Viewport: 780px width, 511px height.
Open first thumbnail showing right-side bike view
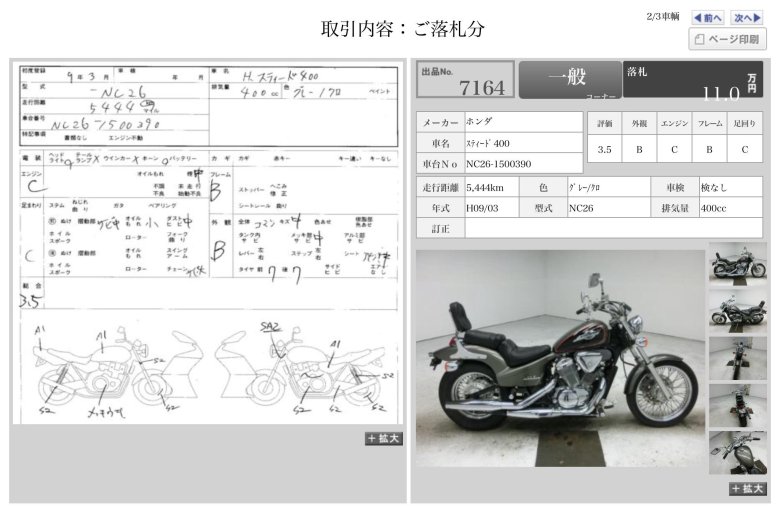tap(738, 262)
